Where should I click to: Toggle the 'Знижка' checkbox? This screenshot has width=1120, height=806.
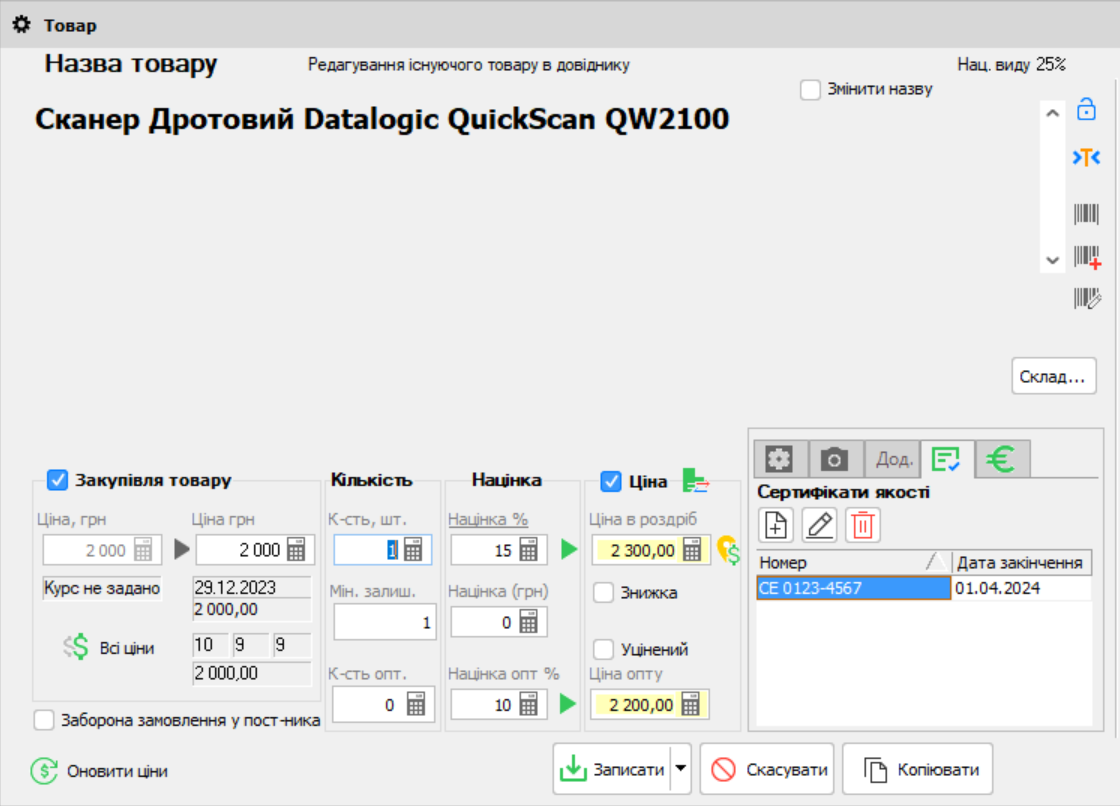[604, 593]
